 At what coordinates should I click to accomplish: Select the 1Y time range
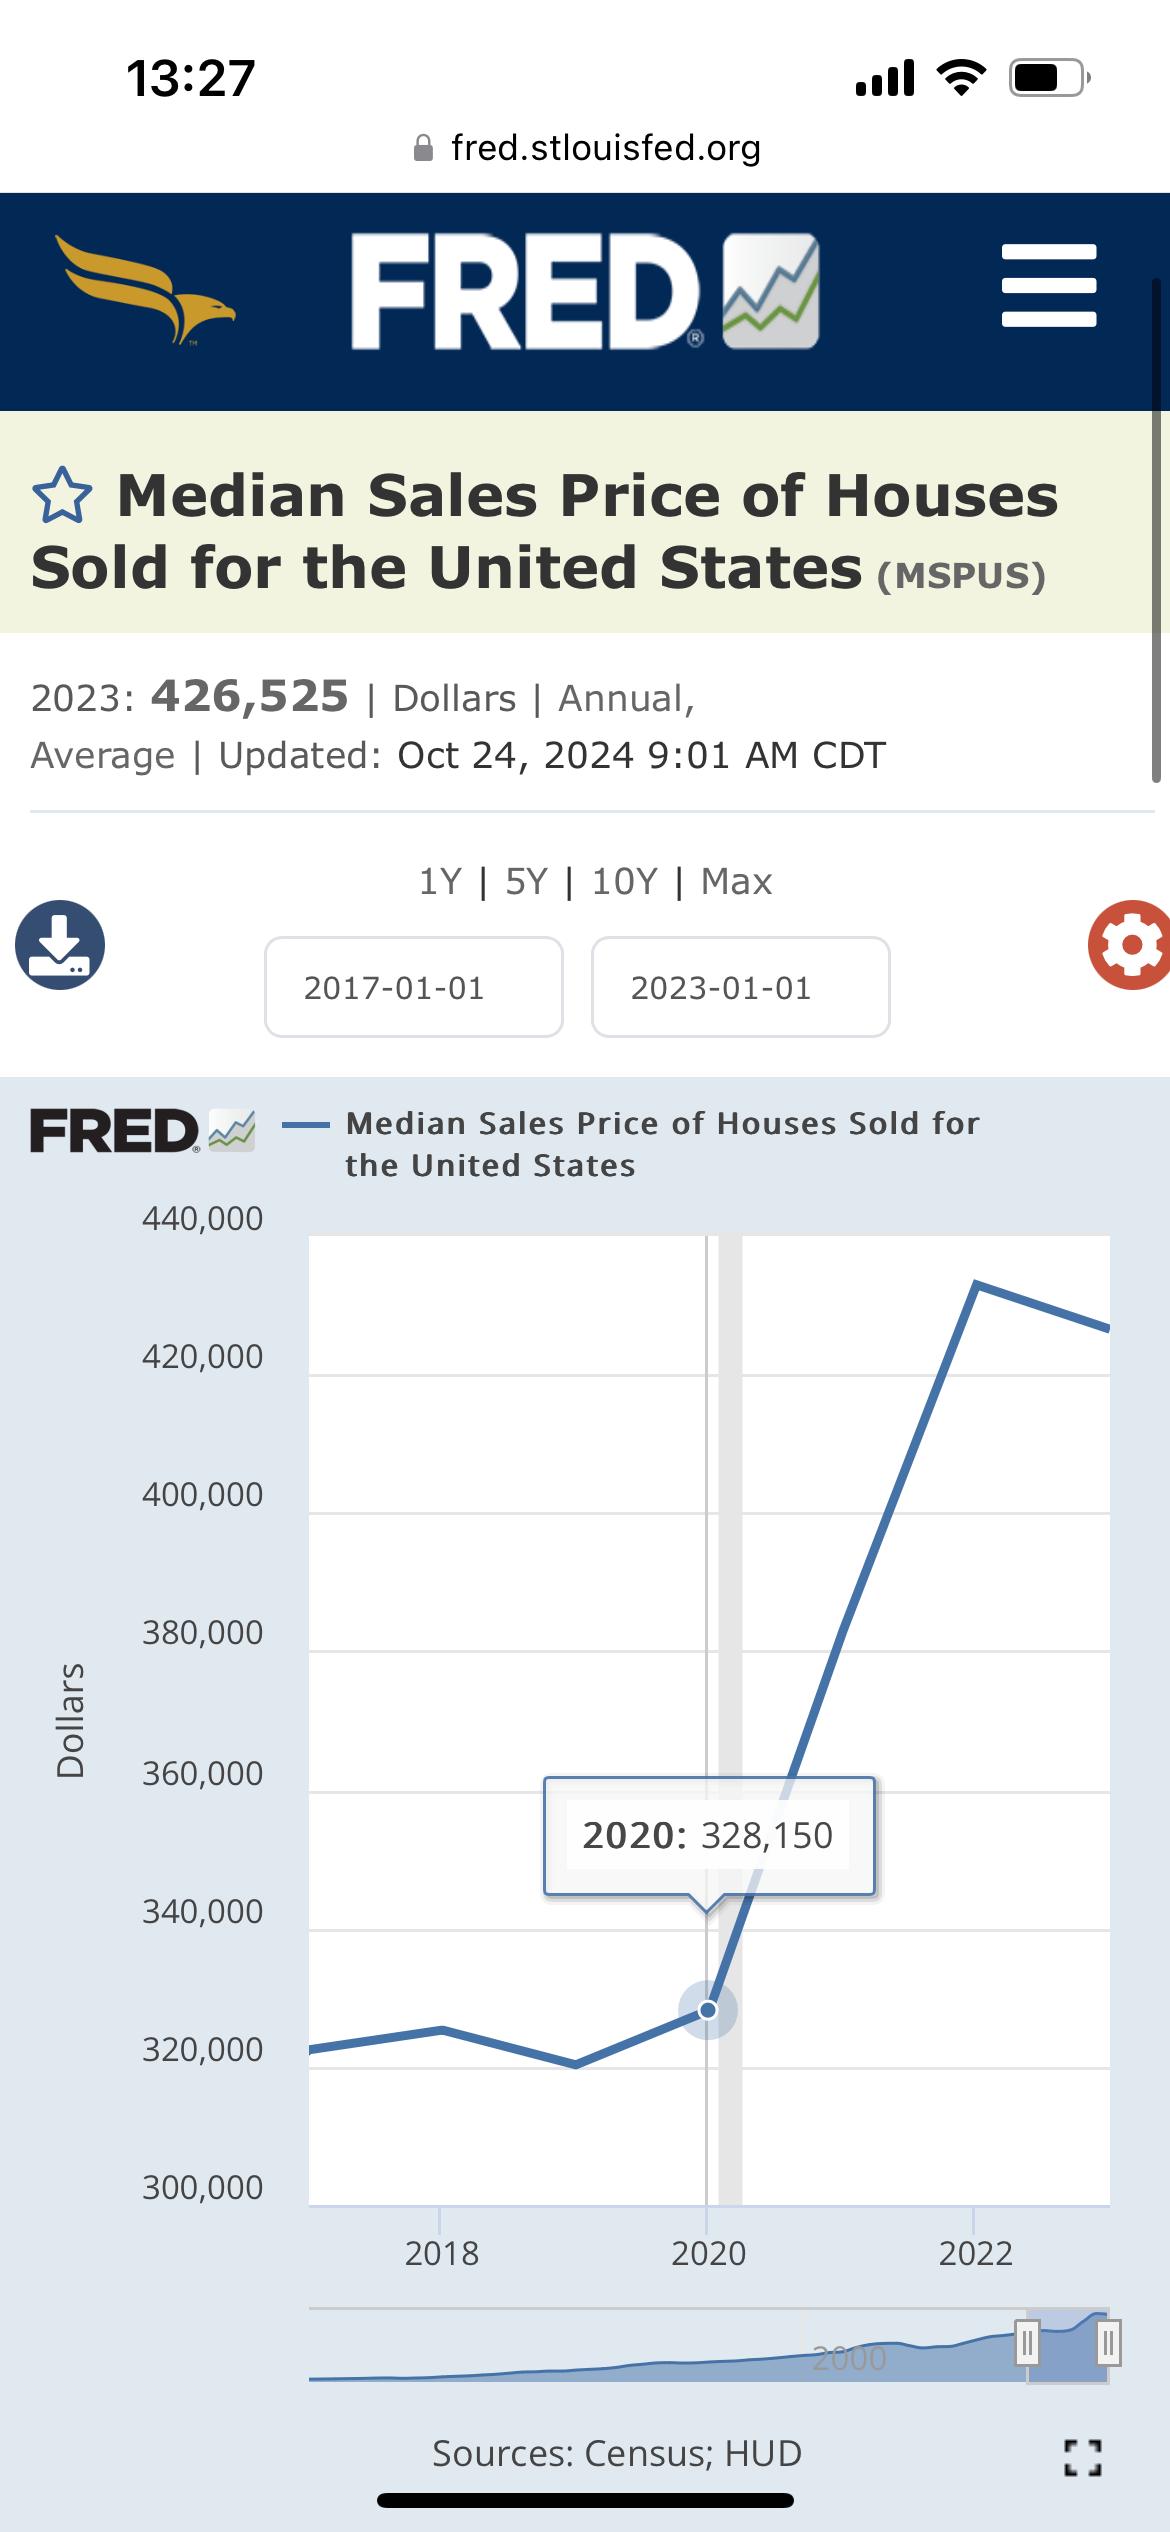click(440, 882)
